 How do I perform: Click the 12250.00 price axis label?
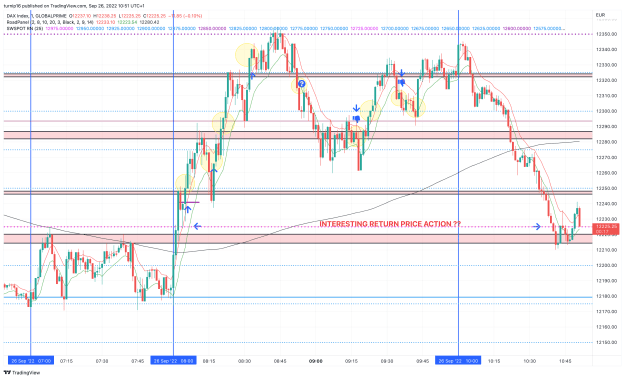606,189
